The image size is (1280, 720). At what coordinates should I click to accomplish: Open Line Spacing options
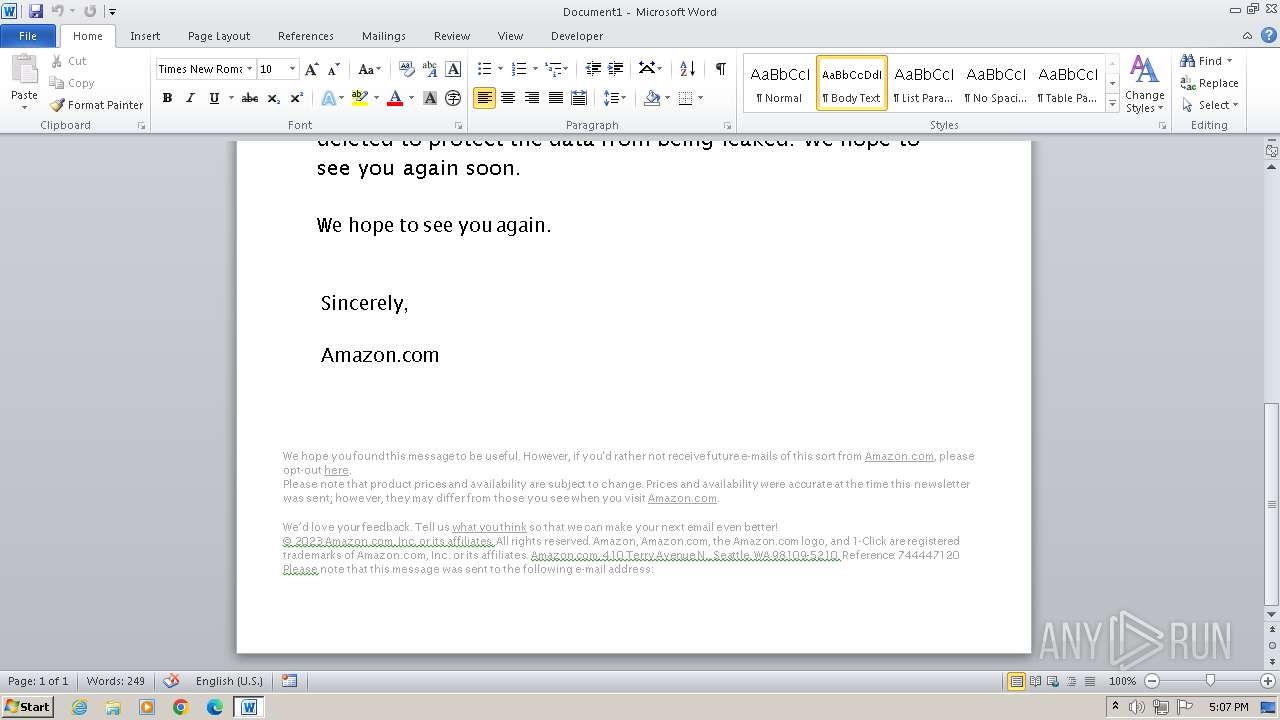(615, 98)
